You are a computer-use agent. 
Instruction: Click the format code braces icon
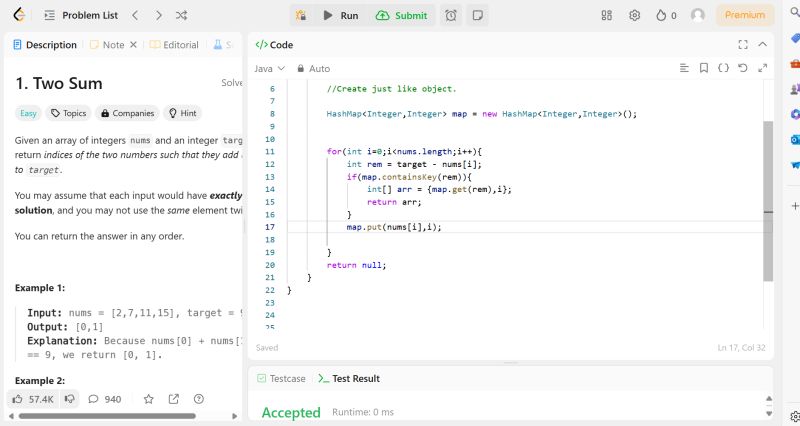pyautogui.click(x=723, y=68)
